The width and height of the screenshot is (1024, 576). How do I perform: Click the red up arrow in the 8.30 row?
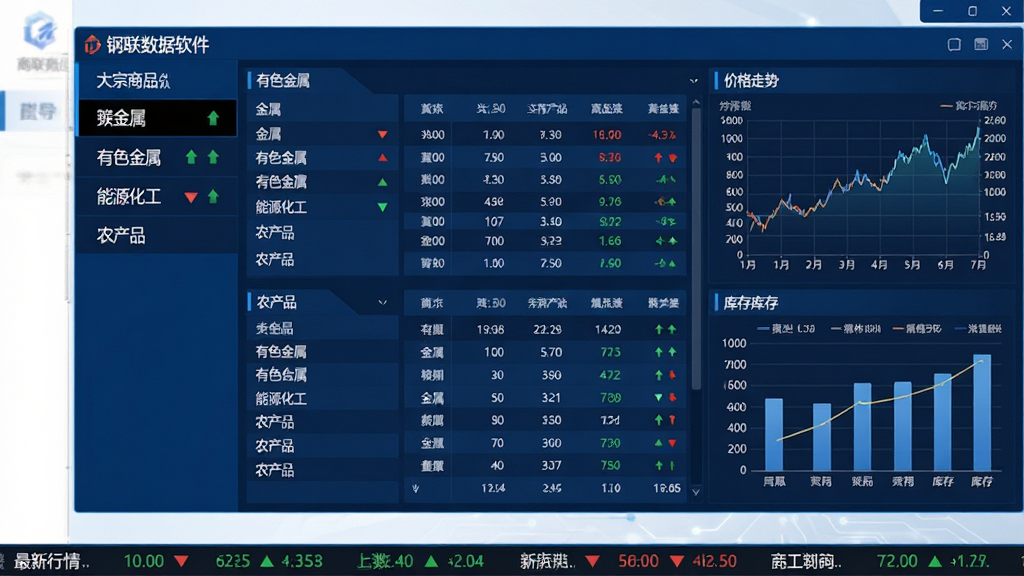tap(658, 157)
